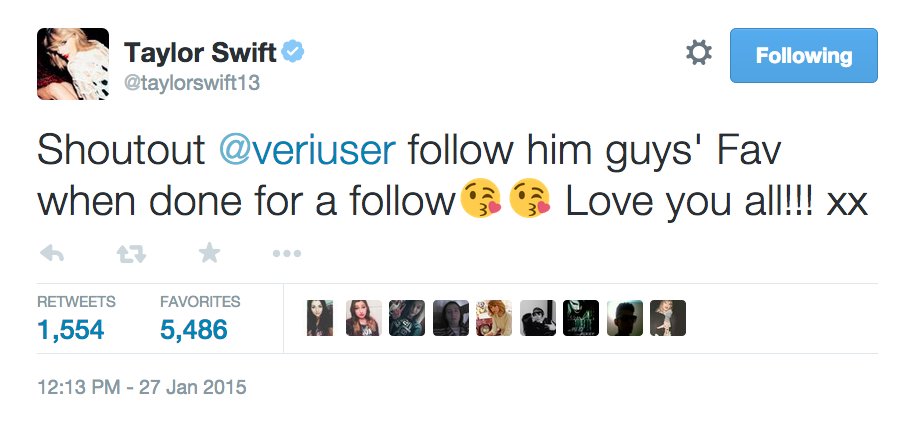This screenshot has width=916, height=435.
Task: Click the last avatar in the favoriters row
Action: [668, 318]
